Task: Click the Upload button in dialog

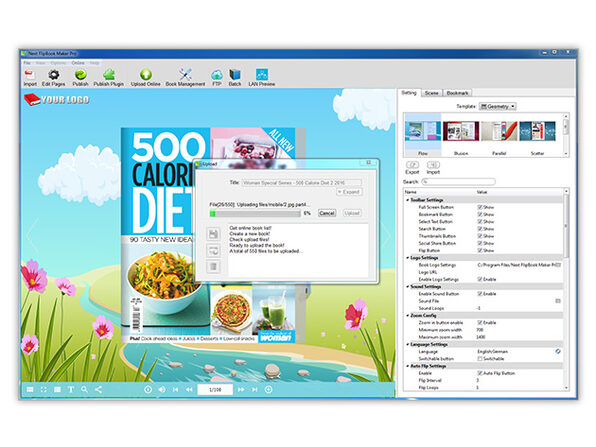Action: click(352, 213)
